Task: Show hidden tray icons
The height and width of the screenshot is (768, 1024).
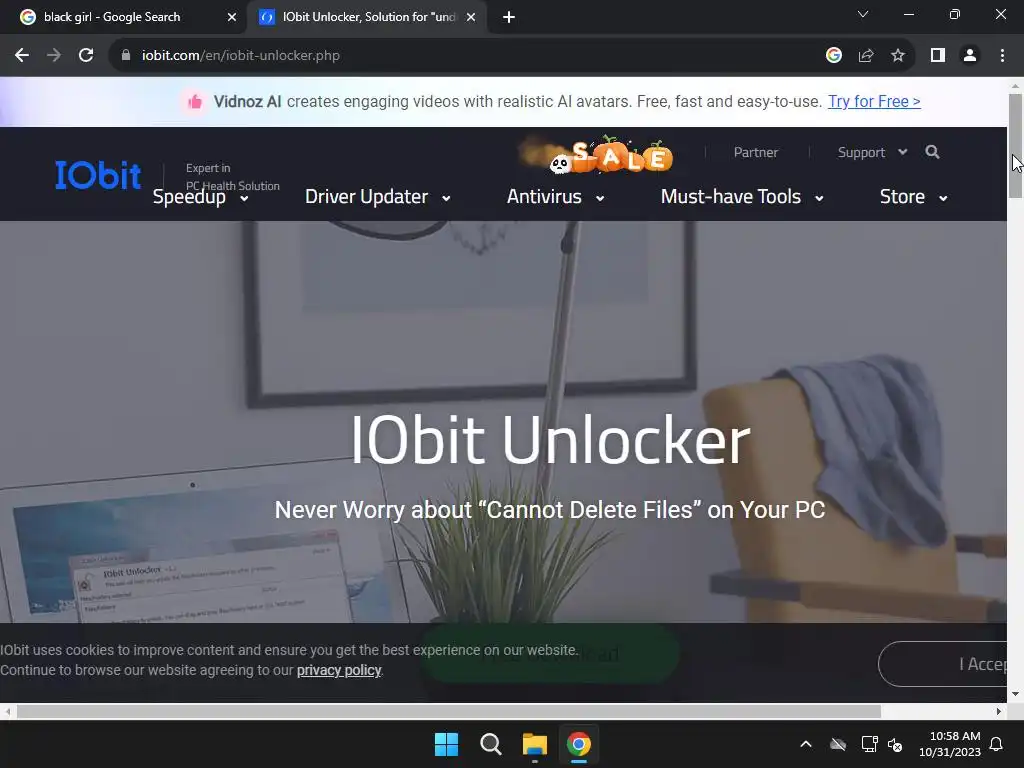Action: [806, 744]
